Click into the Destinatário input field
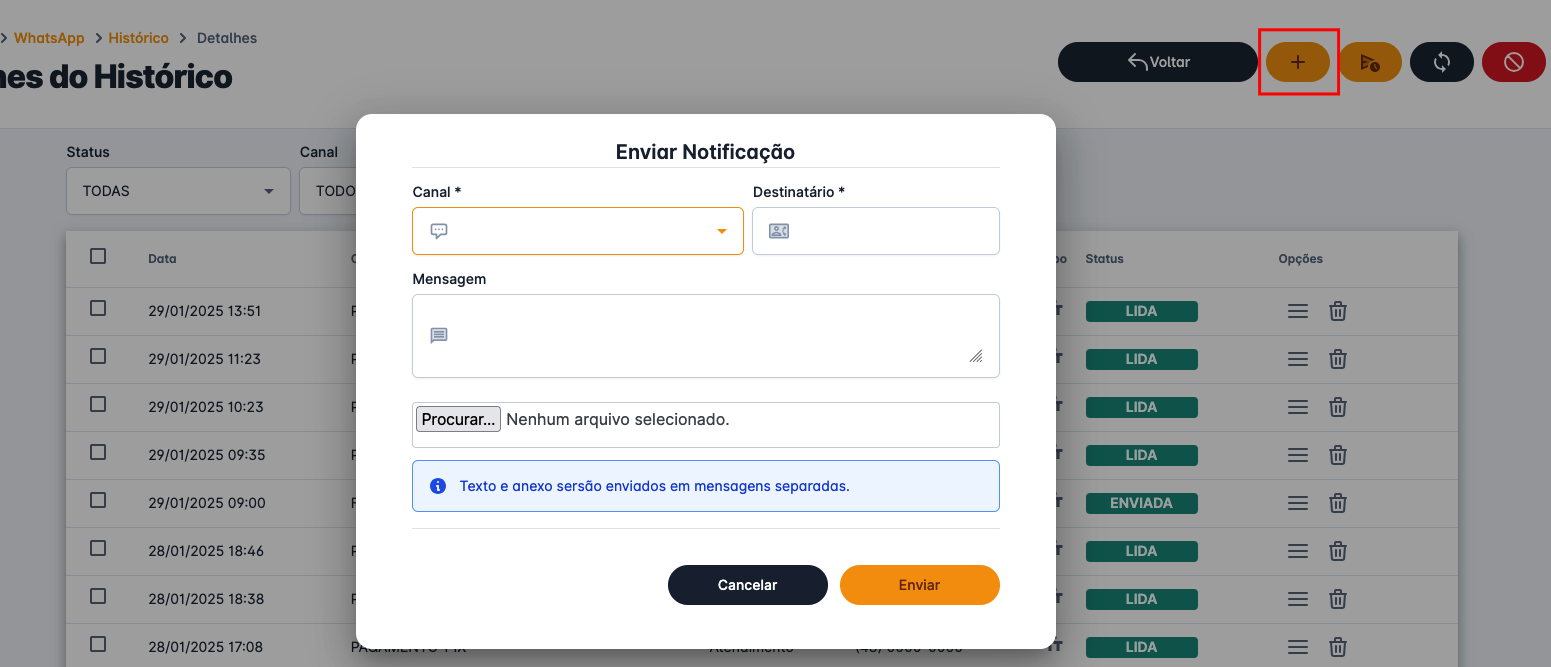The height and width of the screenshot is (667, 1551). 890,231
